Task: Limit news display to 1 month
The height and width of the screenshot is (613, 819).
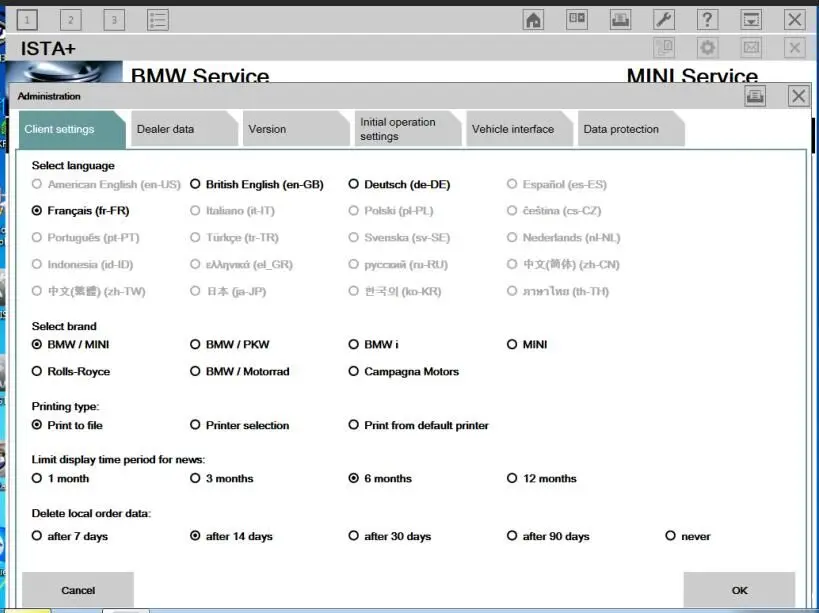Action: click(60, 478)
